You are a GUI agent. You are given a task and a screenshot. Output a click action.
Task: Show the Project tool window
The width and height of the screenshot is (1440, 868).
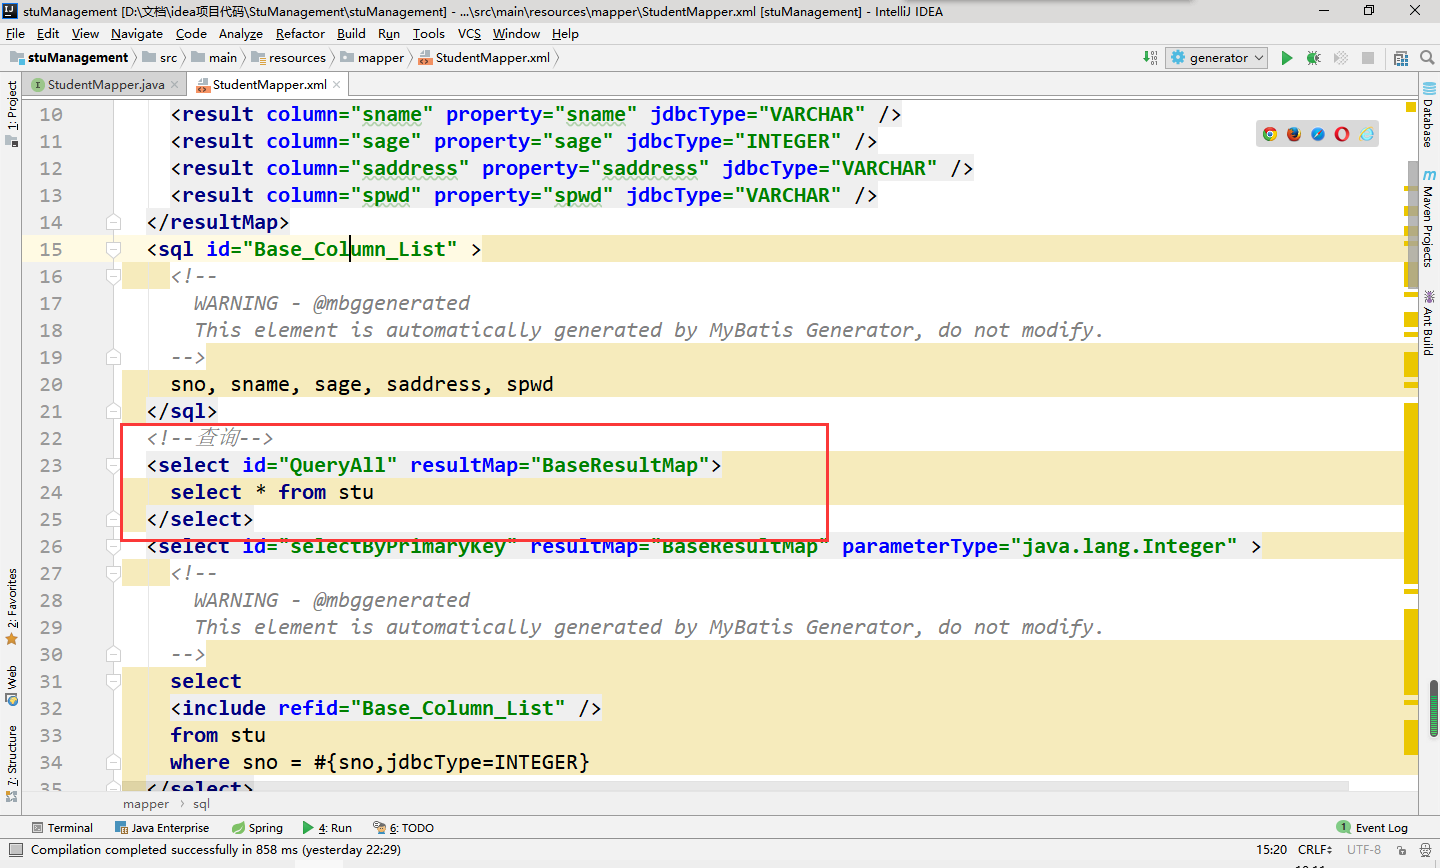[12, 113]
